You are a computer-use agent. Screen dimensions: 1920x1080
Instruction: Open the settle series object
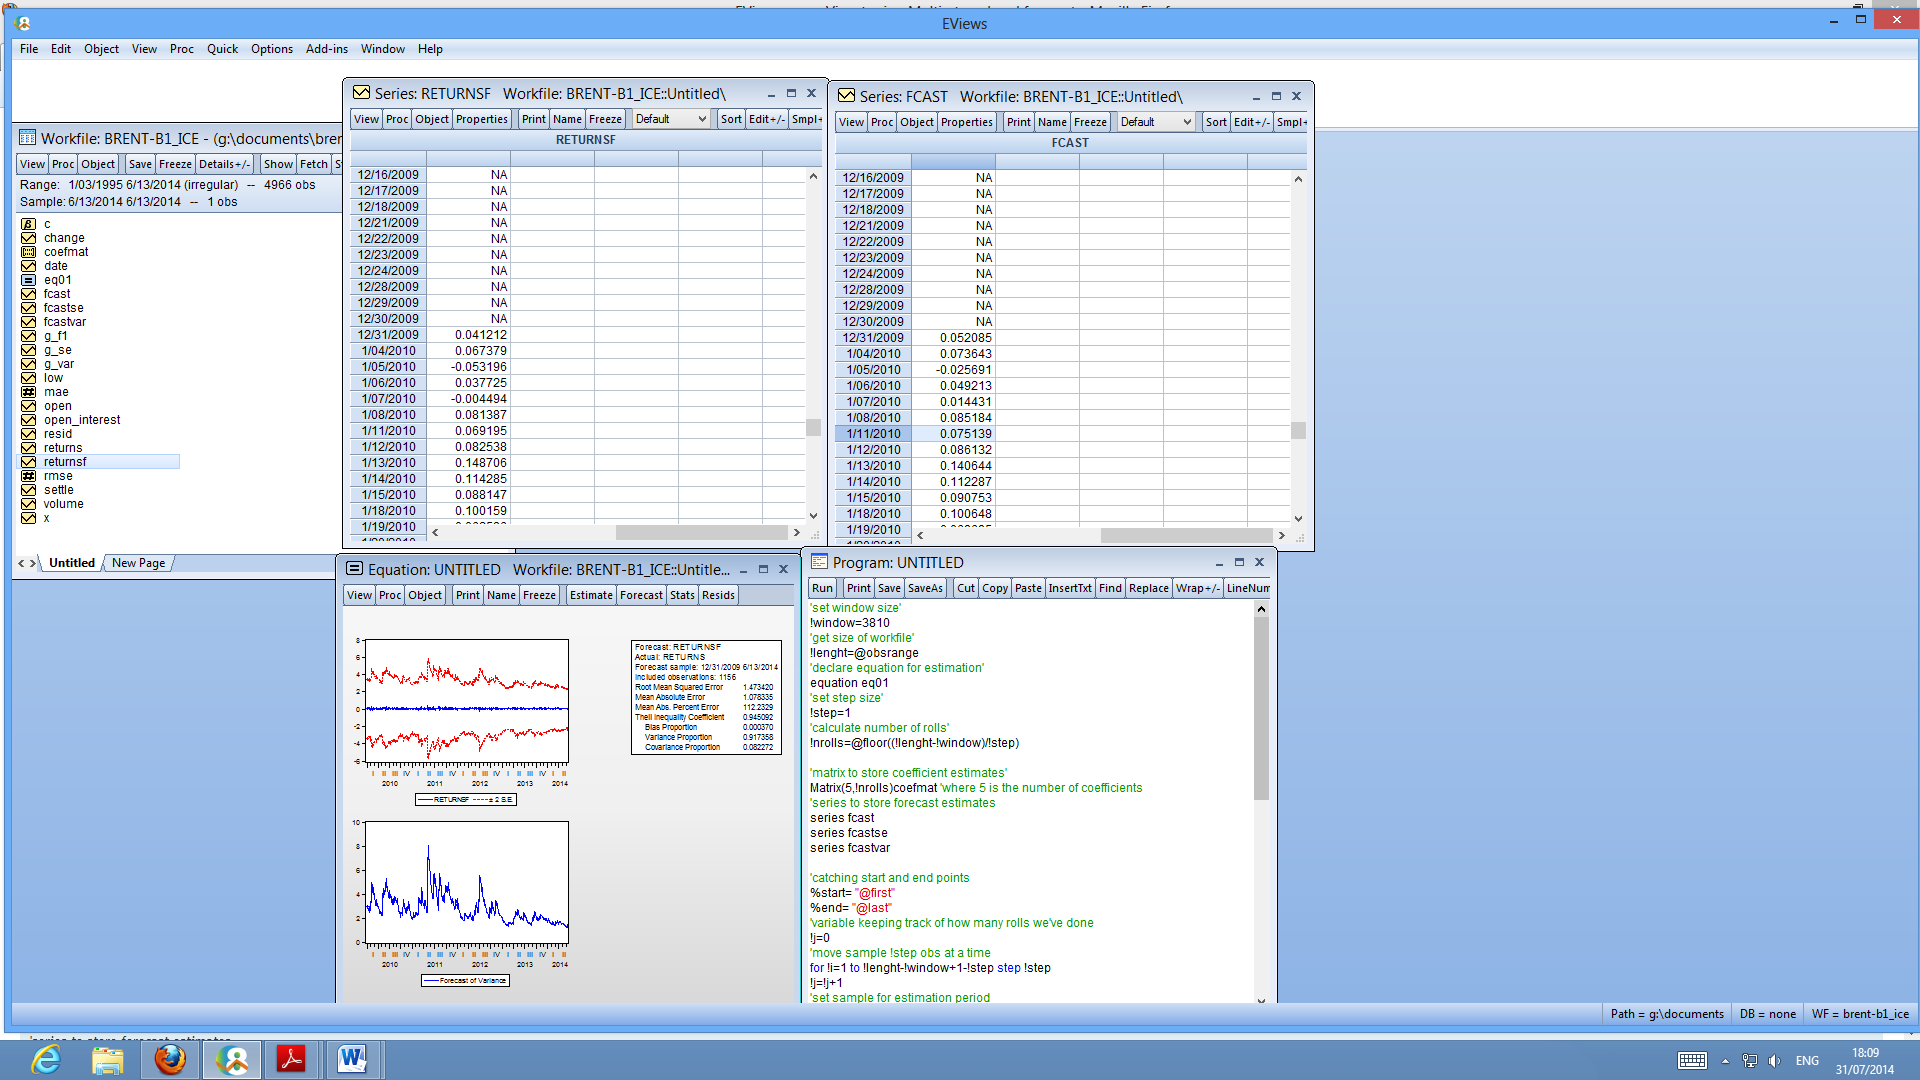tap(57, 490)
